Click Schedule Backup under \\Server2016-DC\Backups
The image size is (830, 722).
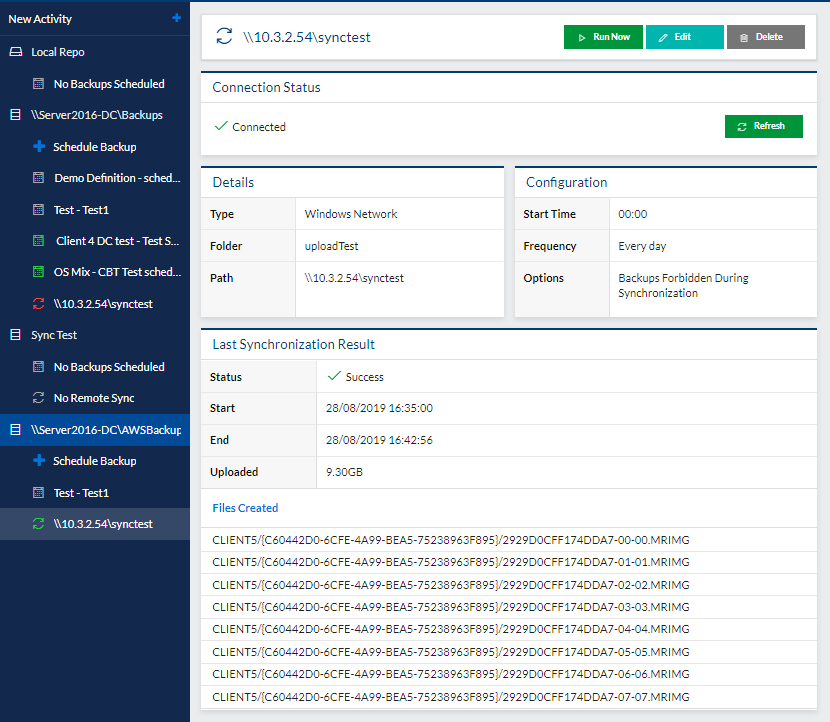[x=95, y=147]
